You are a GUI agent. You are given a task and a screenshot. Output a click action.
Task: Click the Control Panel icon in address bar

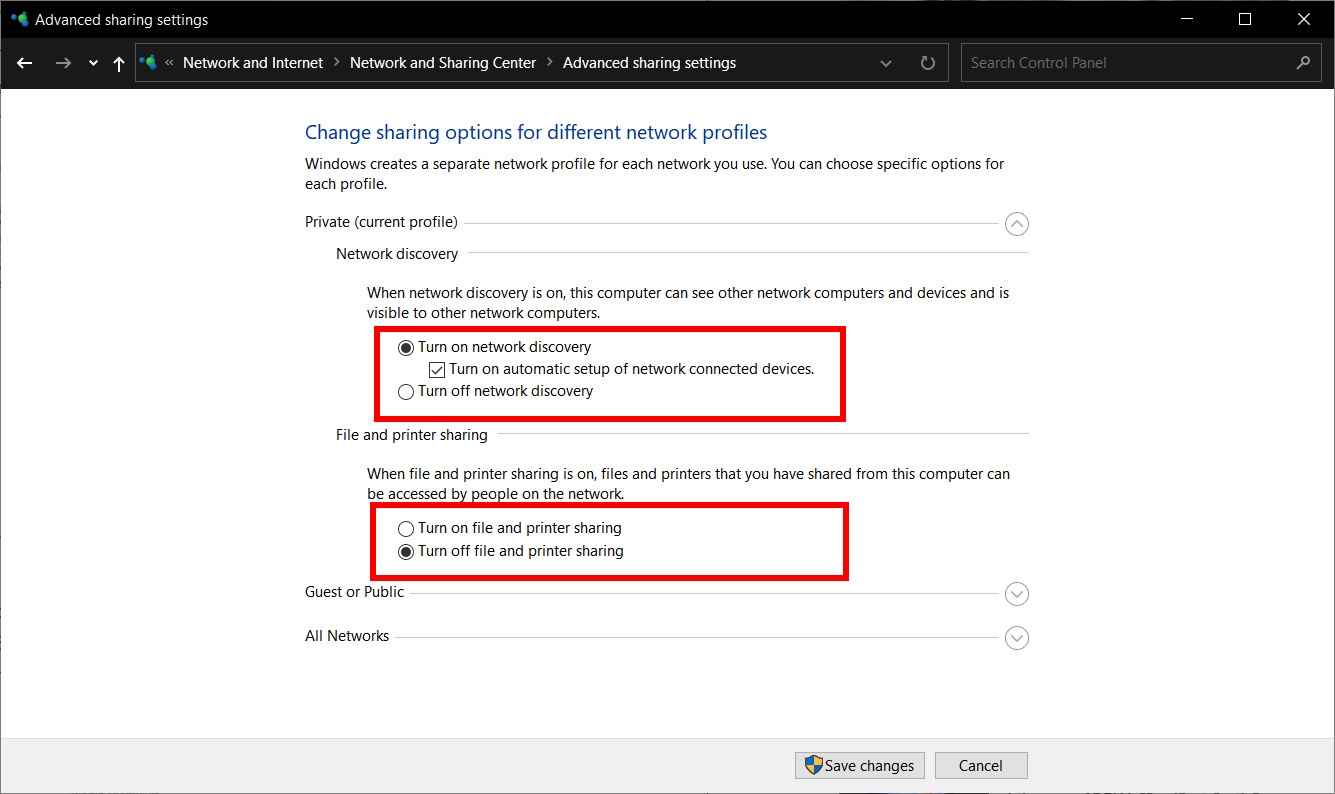coord(149,62)
